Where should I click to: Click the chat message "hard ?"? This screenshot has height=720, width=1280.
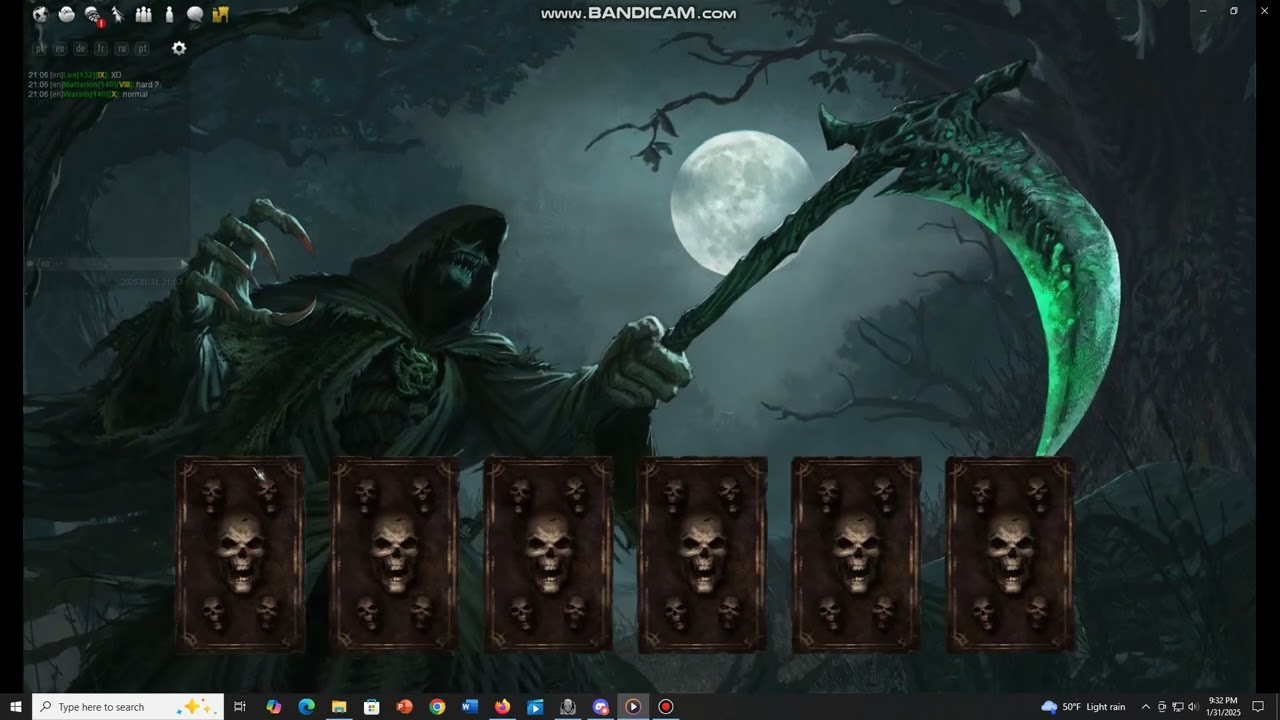click(148, 85)
